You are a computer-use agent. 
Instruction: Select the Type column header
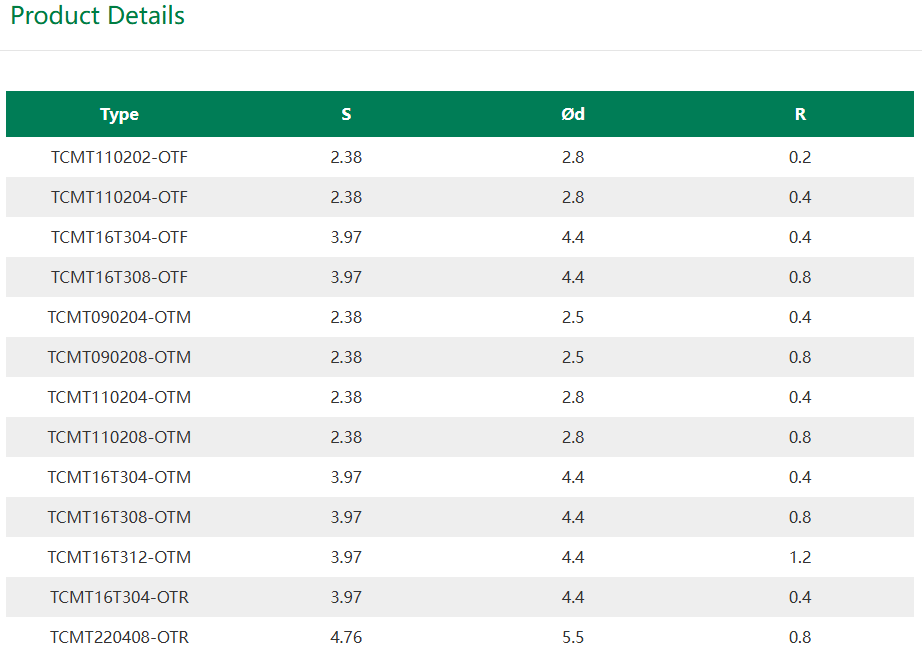119,114
